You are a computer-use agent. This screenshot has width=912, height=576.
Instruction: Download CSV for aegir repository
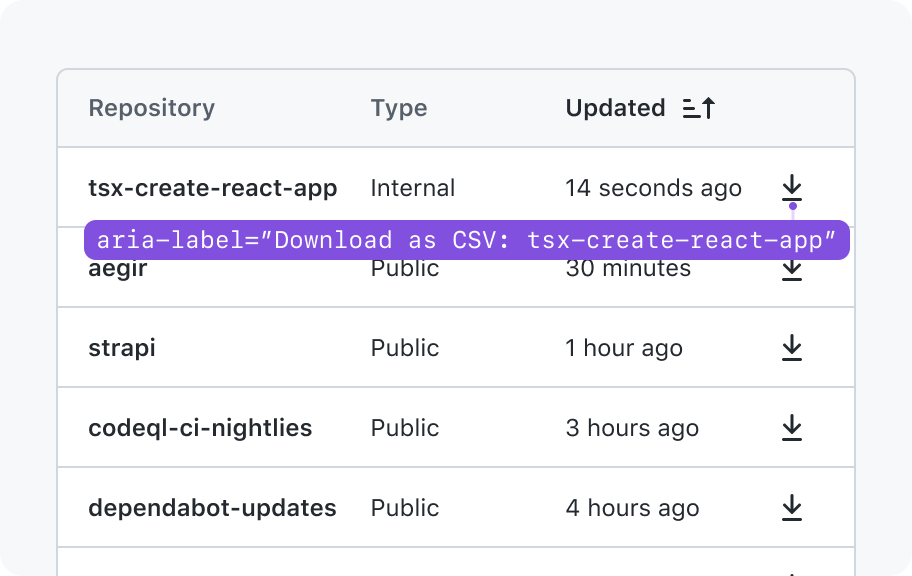pos(792,271)
